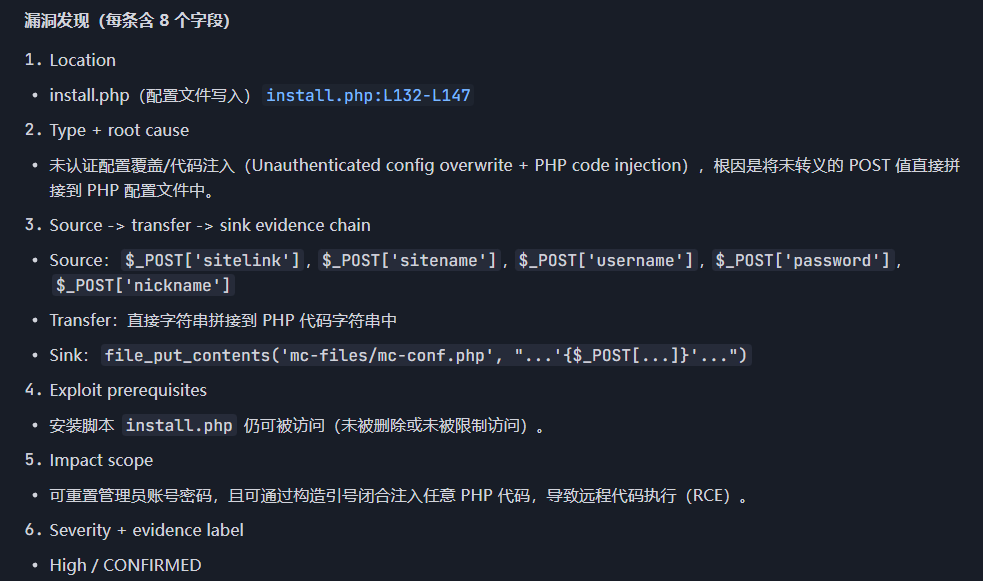The image size is (983, 581).
Task: Select the Type + root cause item
Action: pyautogui.click(x=118, y=130)
